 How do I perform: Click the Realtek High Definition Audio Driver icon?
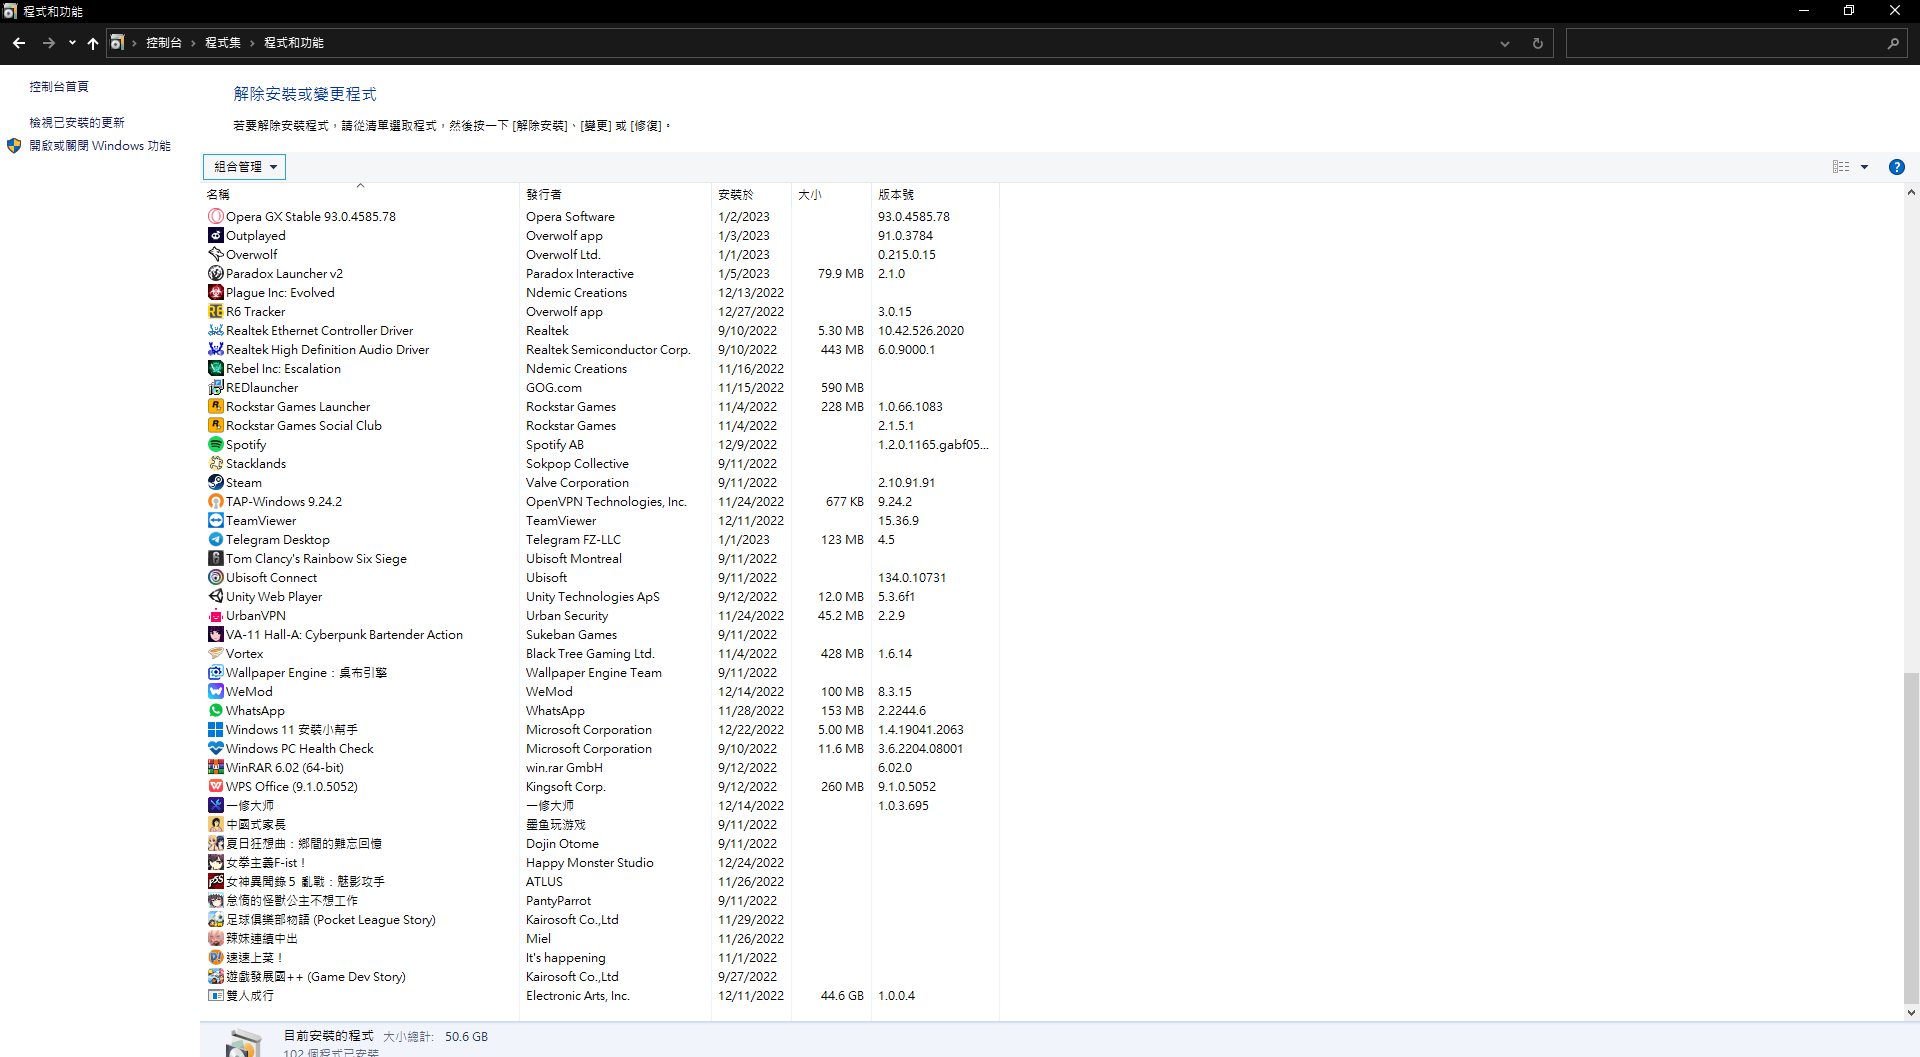click(x=215, y=350)
